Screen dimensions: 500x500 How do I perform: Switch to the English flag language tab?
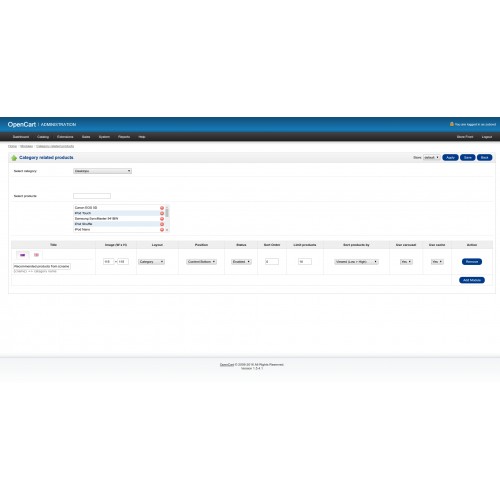pyautogui.click(x=36, y=255)
